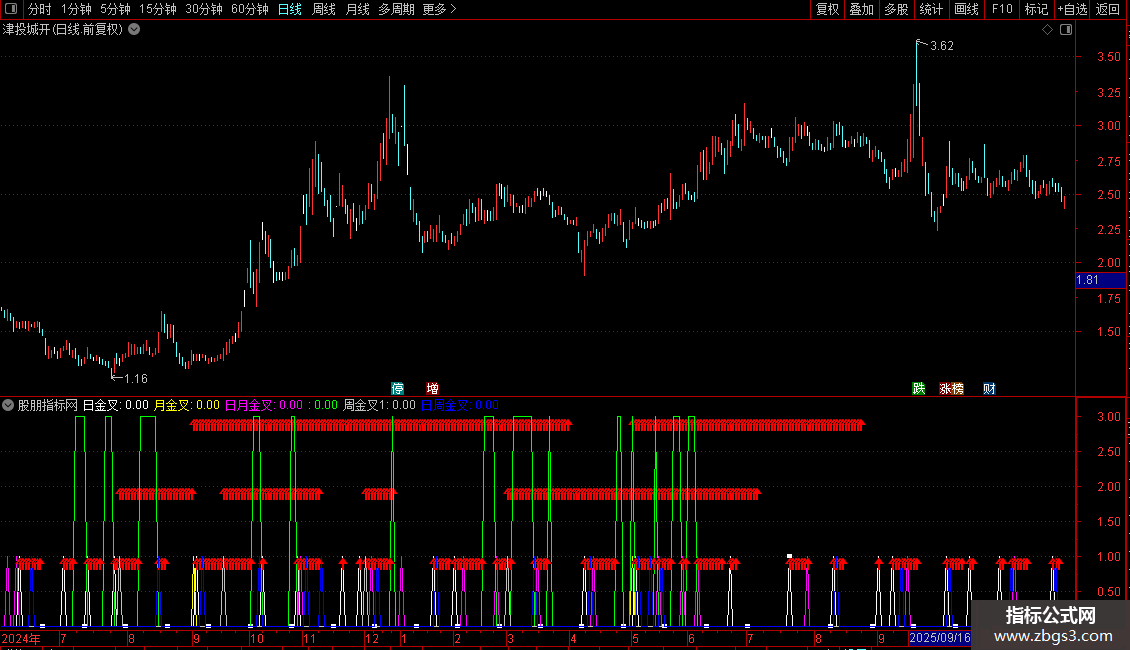Click the 周金叉1 indicator value label
Viewport: 1130px width, 650px height.
379,405
